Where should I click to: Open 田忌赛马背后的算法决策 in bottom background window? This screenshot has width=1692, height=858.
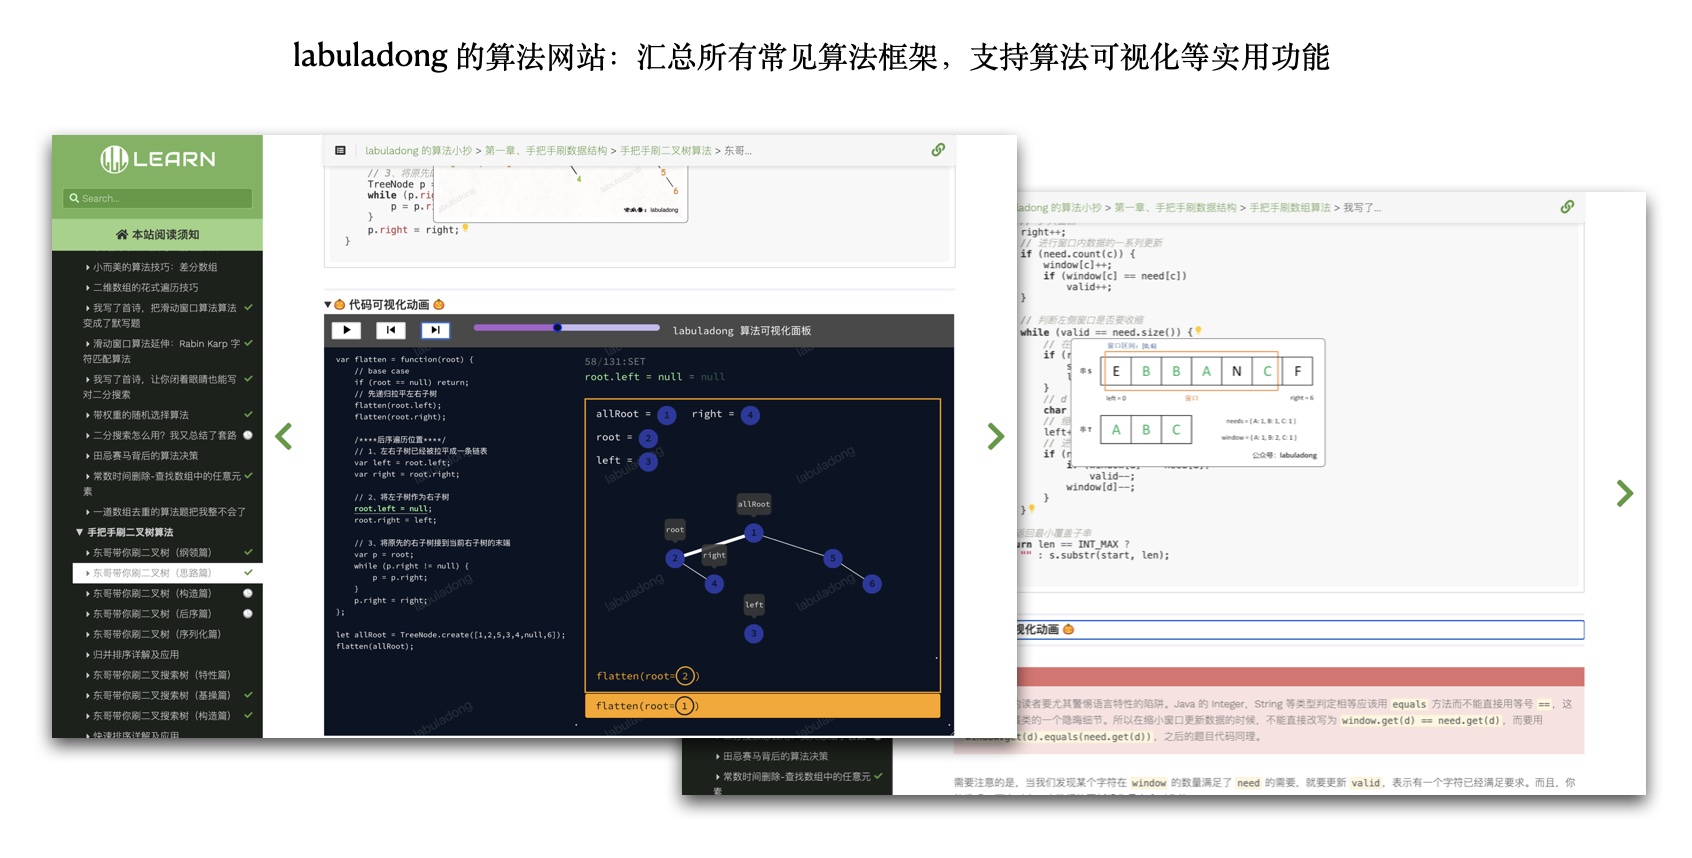coord(775,757)
